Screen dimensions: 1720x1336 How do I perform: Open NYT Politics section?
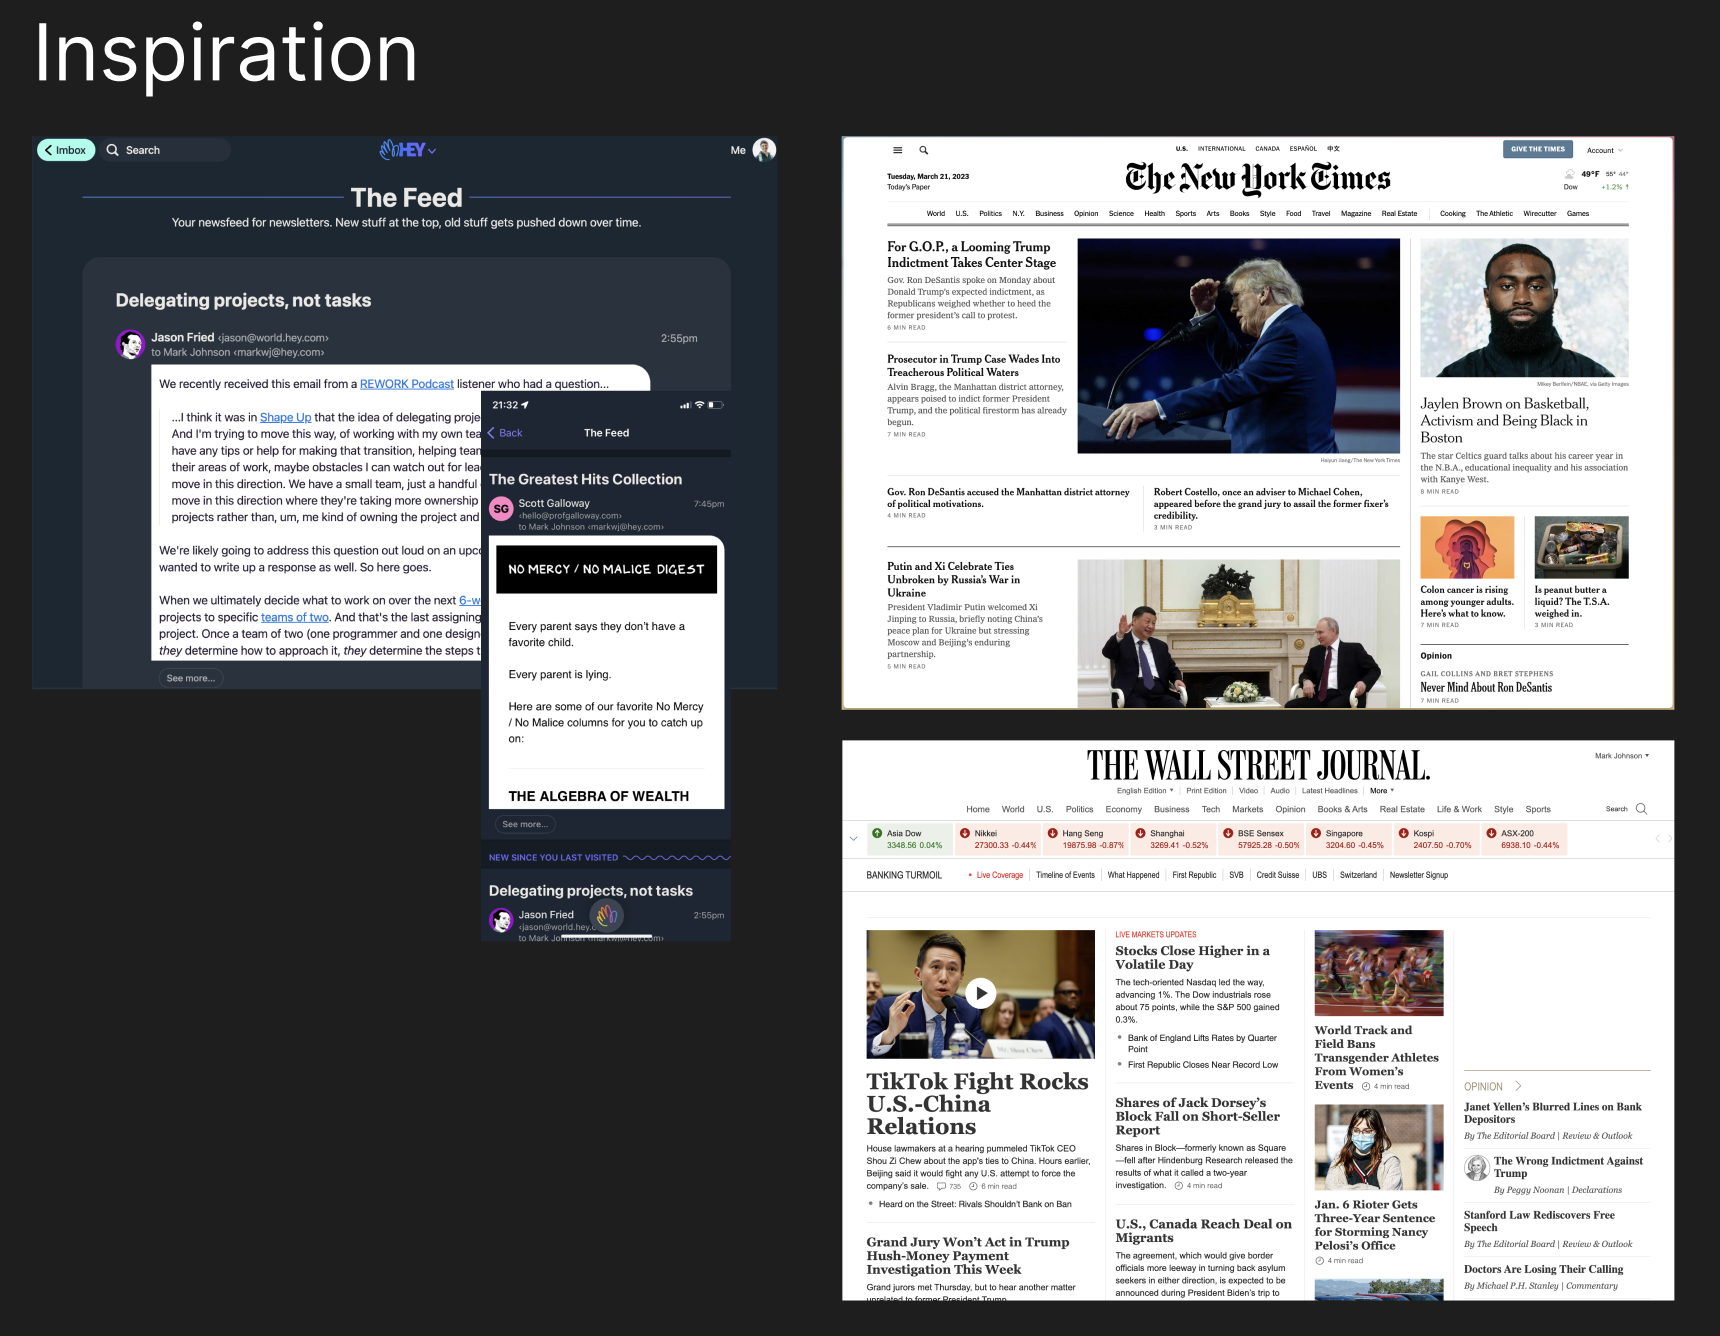(x=990, y=213)
